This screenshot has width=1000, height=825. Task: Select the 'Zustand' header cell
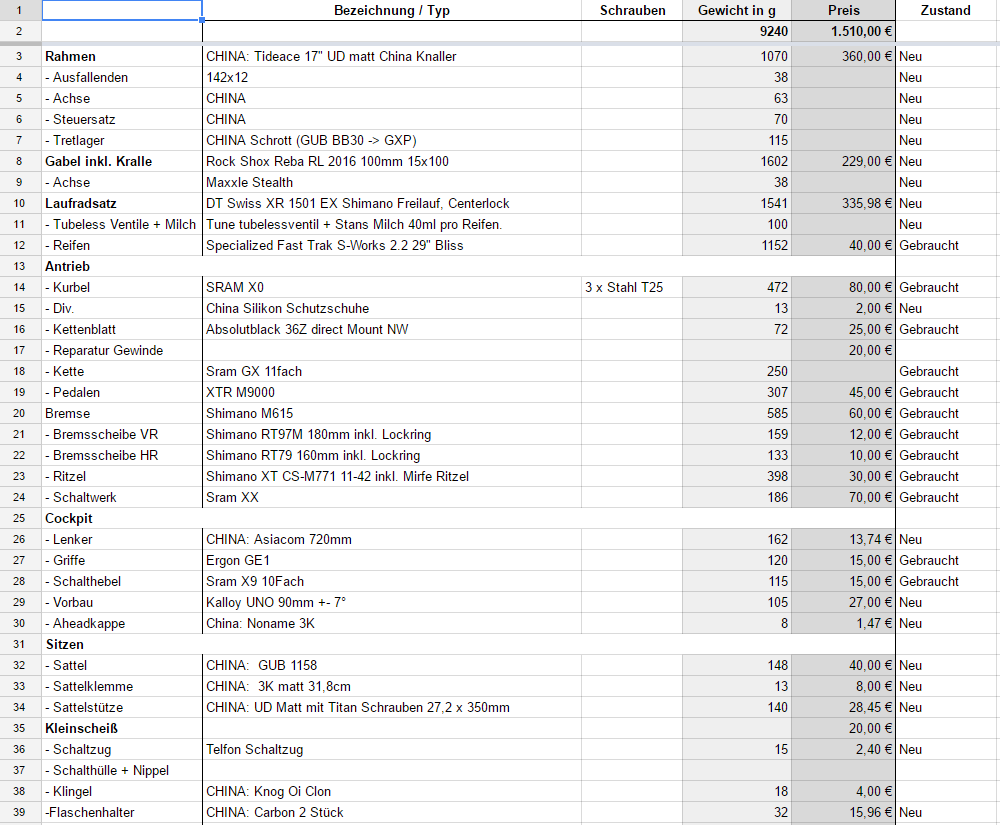945,10
